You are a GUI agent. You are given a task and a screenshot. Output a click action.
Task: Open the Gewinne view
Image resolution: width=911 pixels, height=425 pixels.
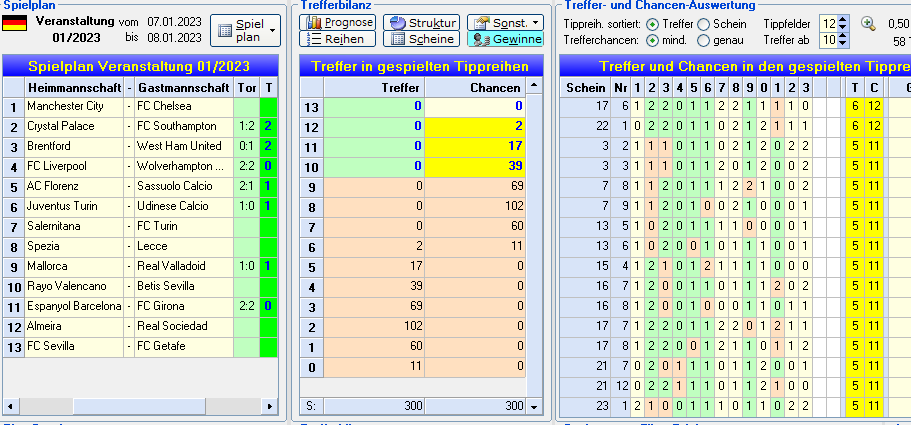505,39
